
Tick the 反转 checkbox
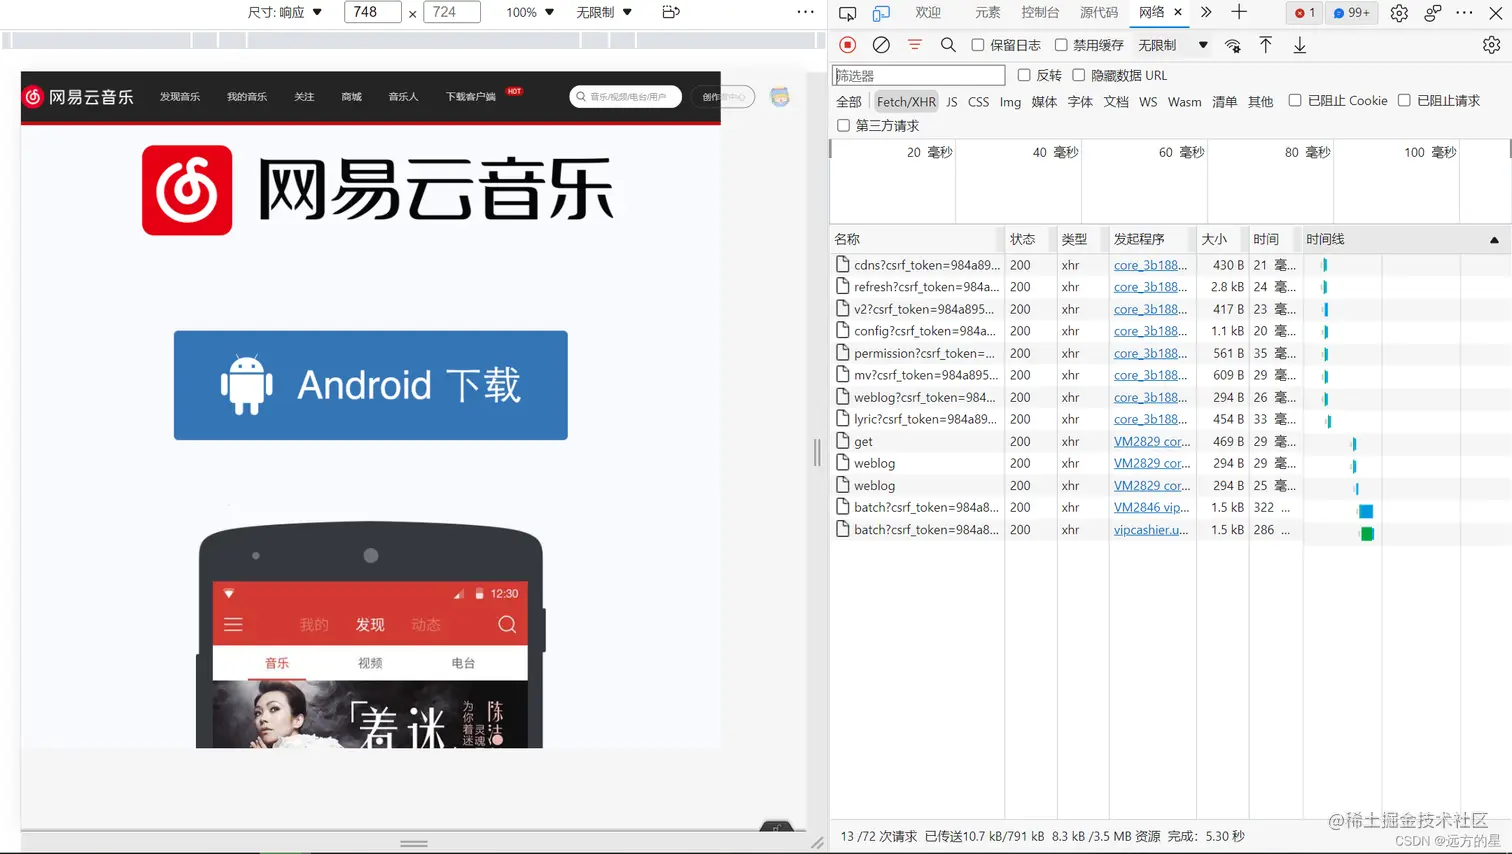[1024, 75]
